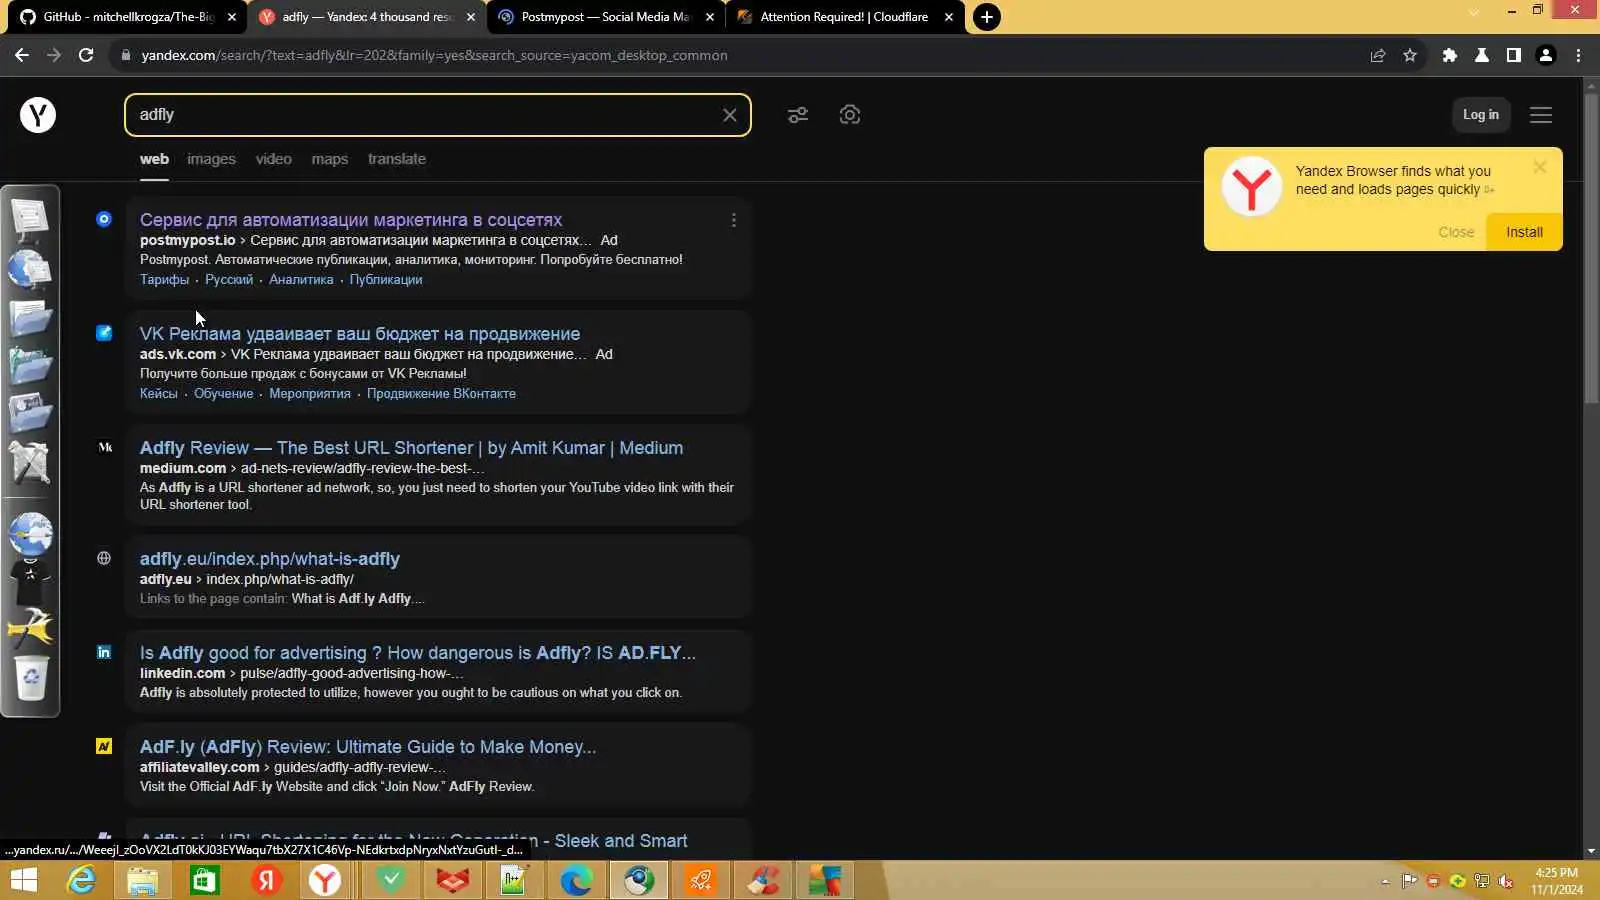The height and width of the screenshot is (900, 1600).
Task: Click the browser address bar URL
Action: (434, 55)
